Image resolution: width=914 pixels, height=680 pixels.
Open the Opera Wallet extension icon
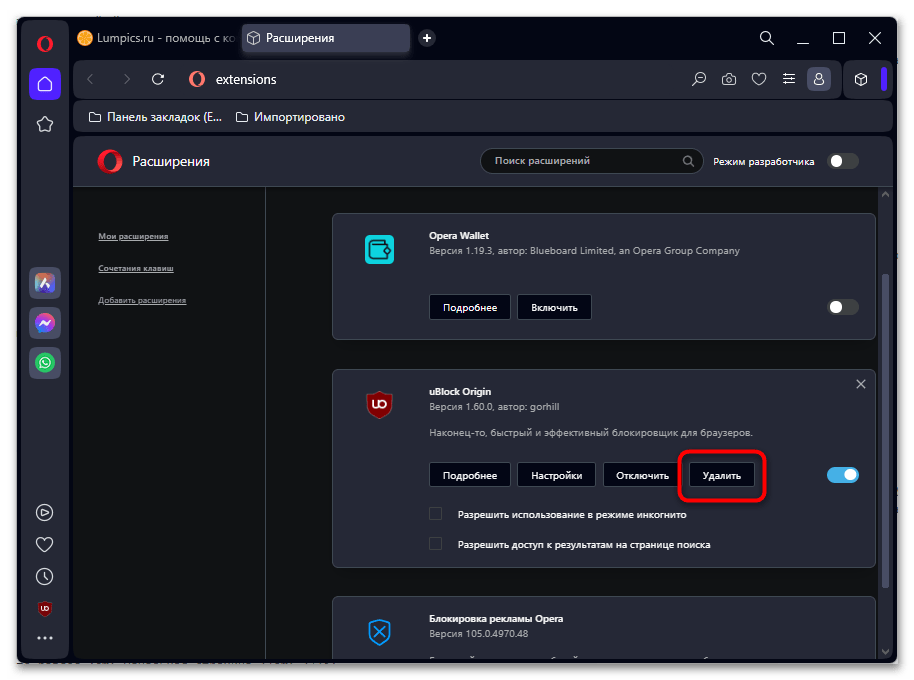tap(379, 249)
